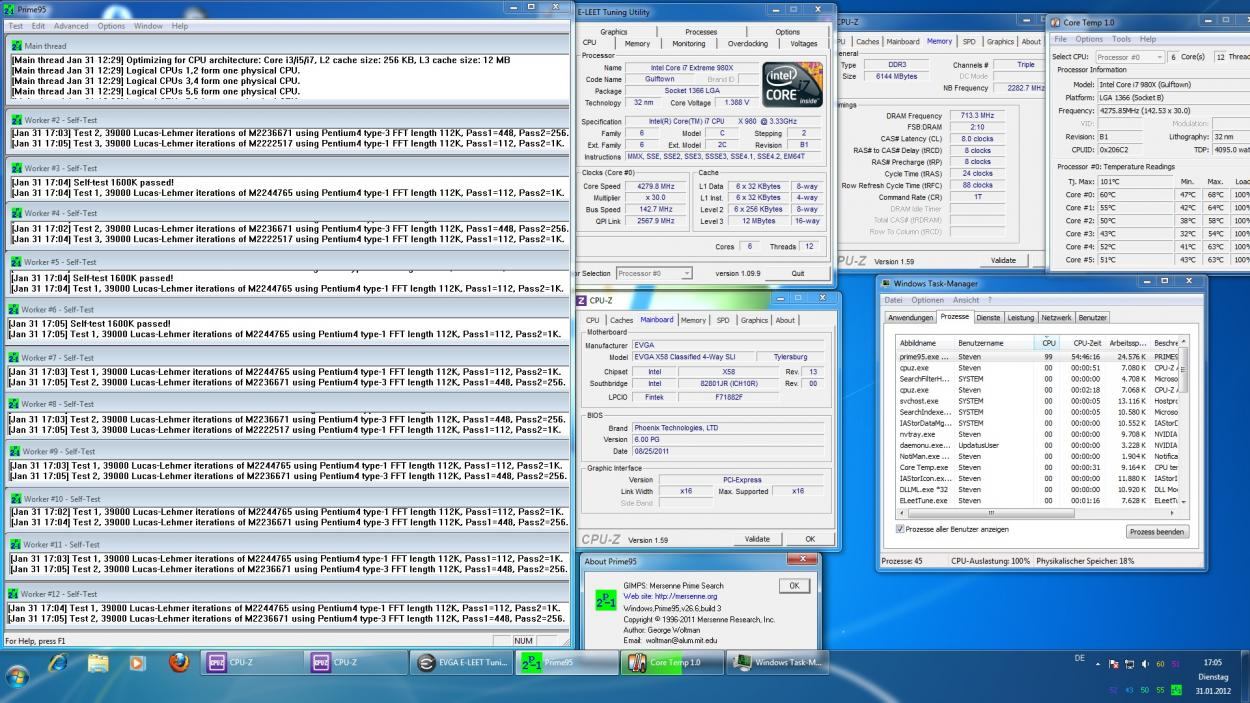
Task: Open Processor Selection dropdown in E-LEET
Action: pyautogui.click(x=654, y=273)
